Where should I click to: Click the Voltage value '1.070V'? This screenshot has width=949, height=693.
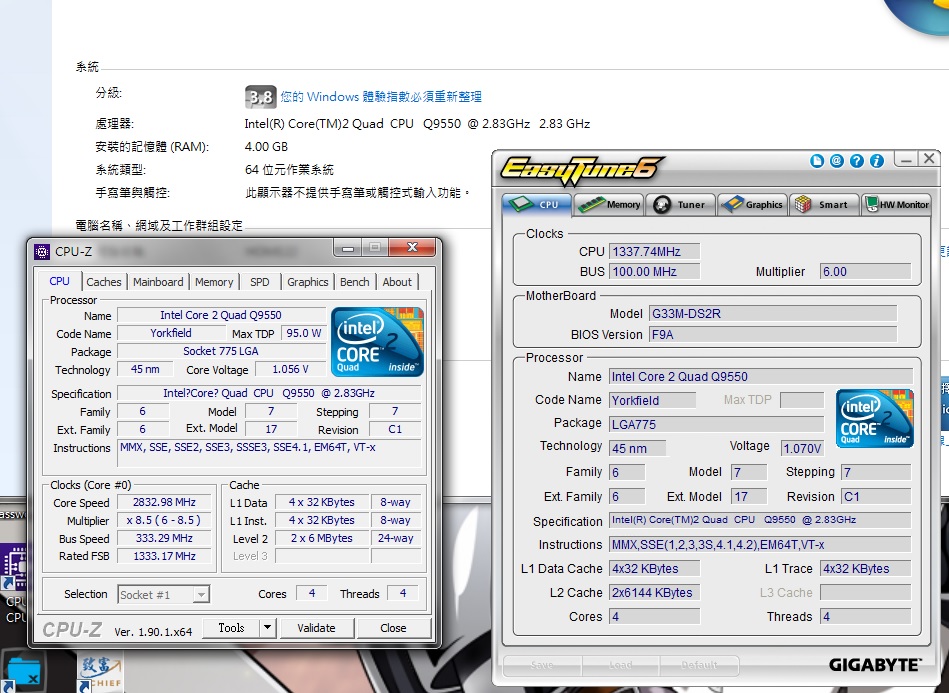(802, 448)
